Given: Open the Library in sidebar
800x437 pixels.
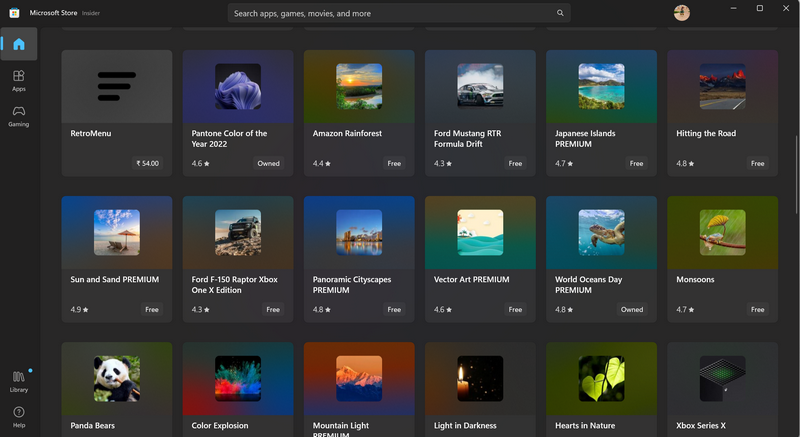Looking at the screenshot, I should 19,380.
